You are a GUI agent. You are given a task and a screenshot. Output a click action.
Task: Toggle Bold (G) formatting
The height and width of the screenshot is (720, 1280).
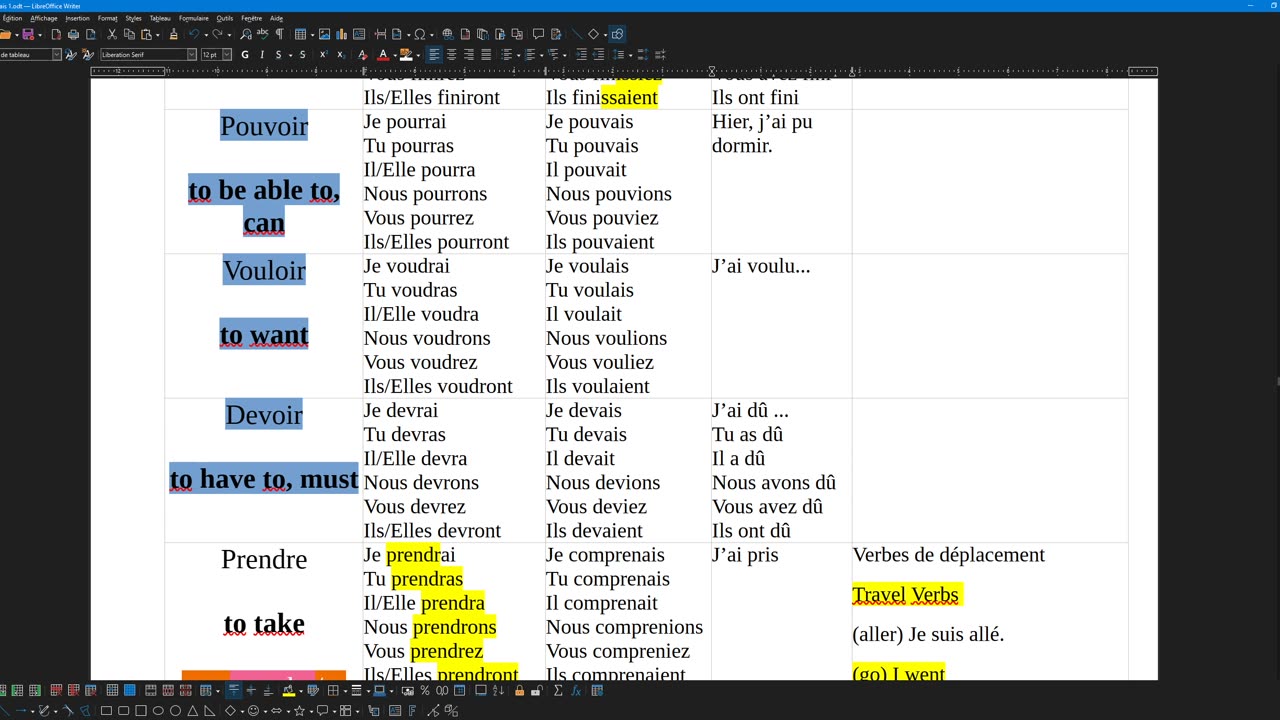click(x=245, y=54)
